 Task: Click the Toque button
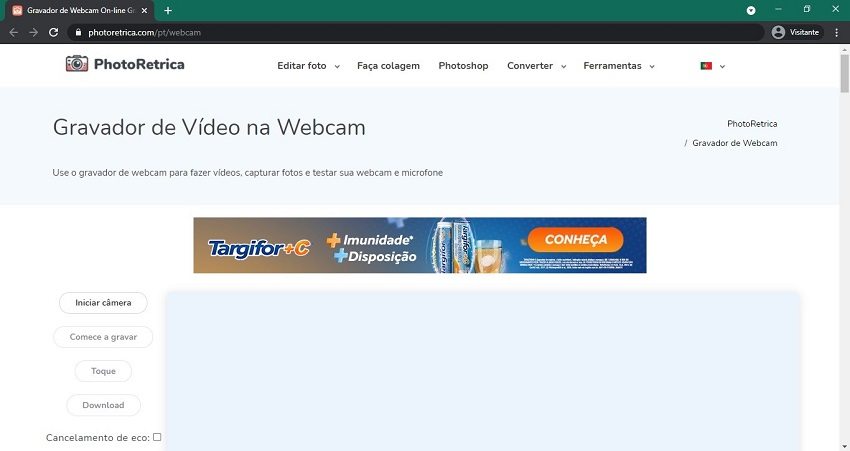(103, 371)
